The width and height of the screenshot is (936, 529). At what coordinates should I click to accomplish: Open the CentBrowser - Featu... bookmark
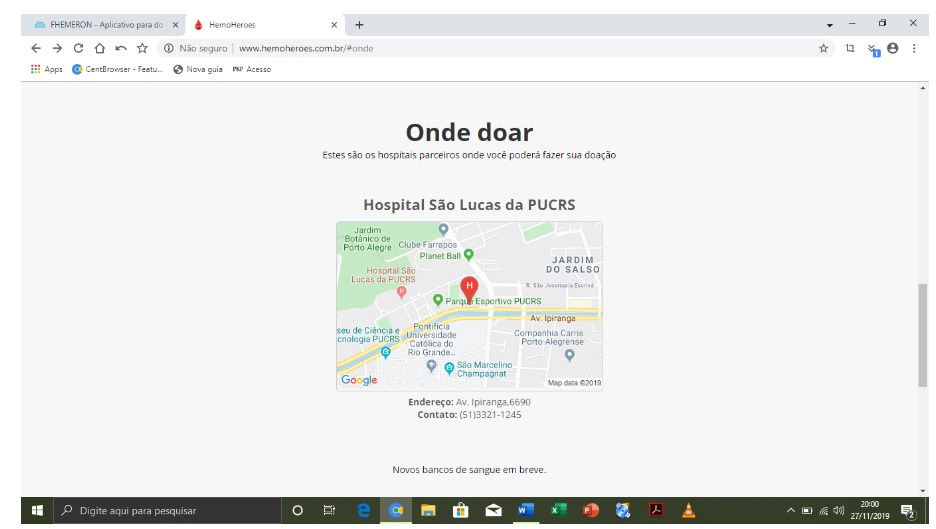coord(117,69)
